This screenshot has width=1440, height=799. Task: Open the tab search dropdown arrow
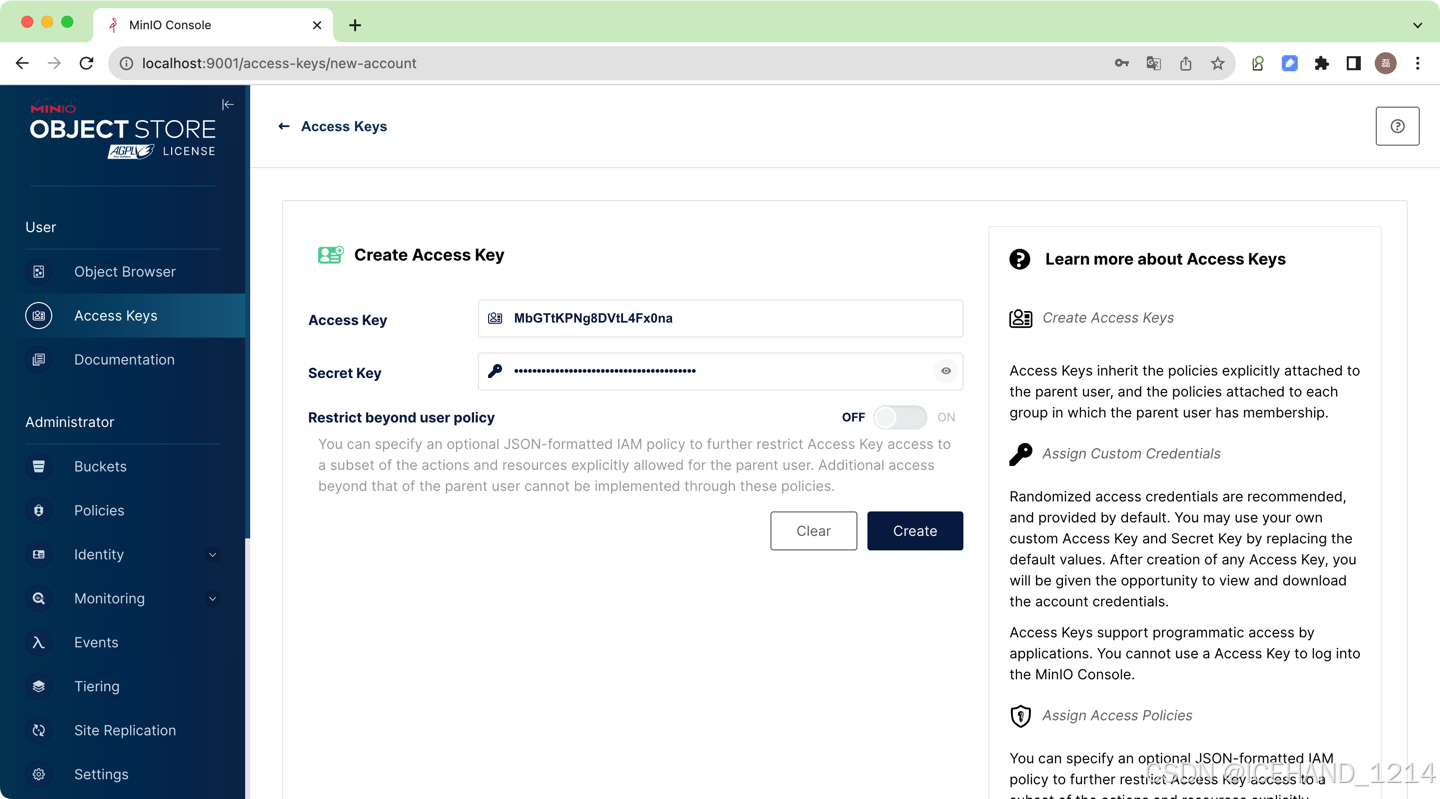pyautogui.click(x=1417, y=25)
